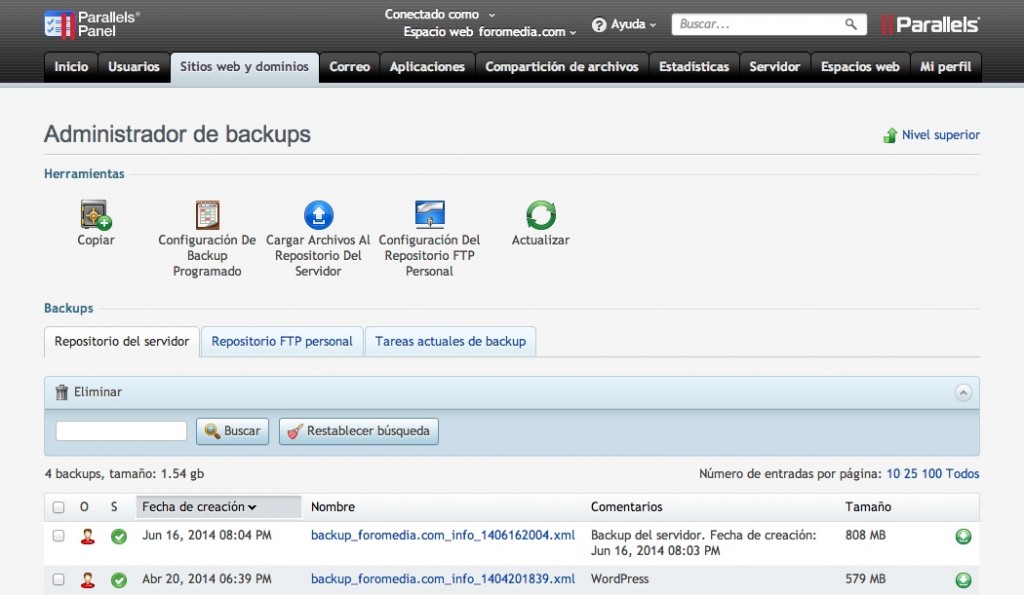Expand the Ayuda help dropdown
1024x595 pixels.
click(625, 24)
